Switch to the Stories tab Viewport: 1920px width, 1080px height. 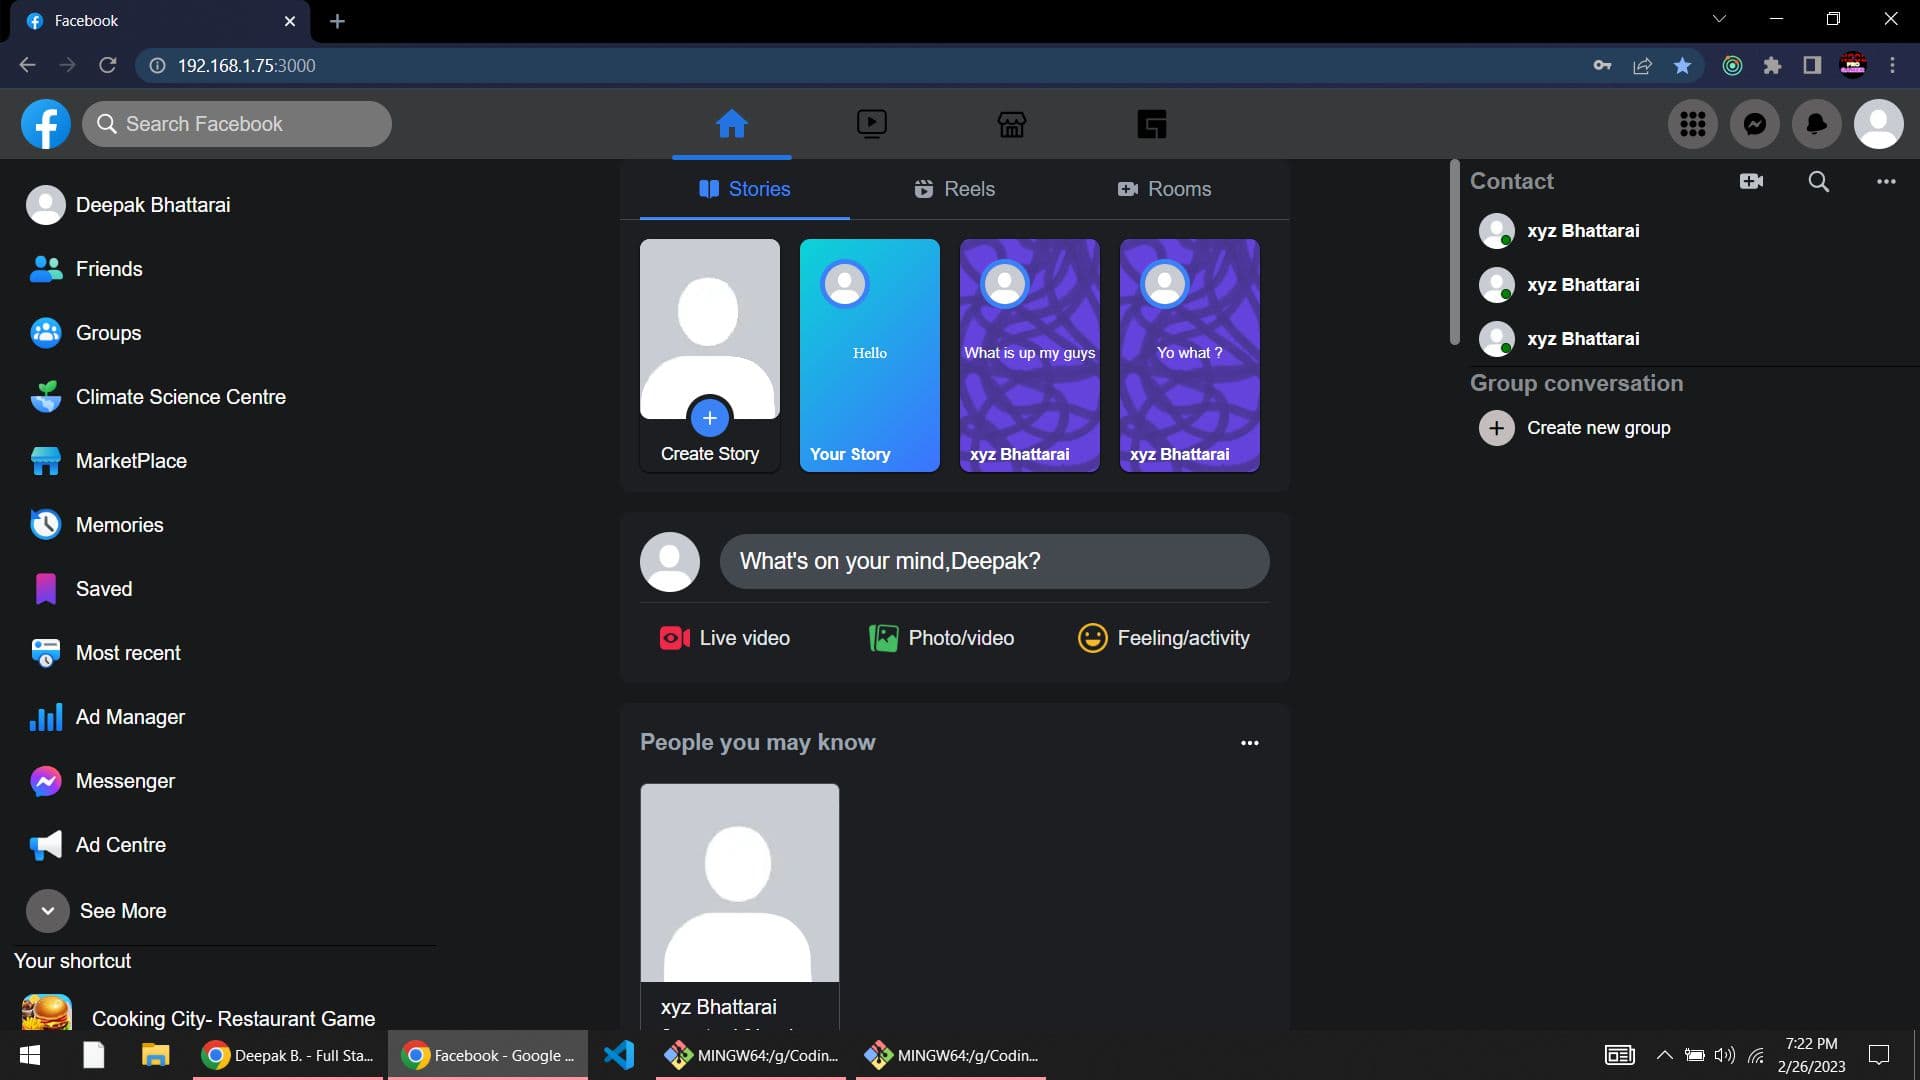click(x=744, y=189)
